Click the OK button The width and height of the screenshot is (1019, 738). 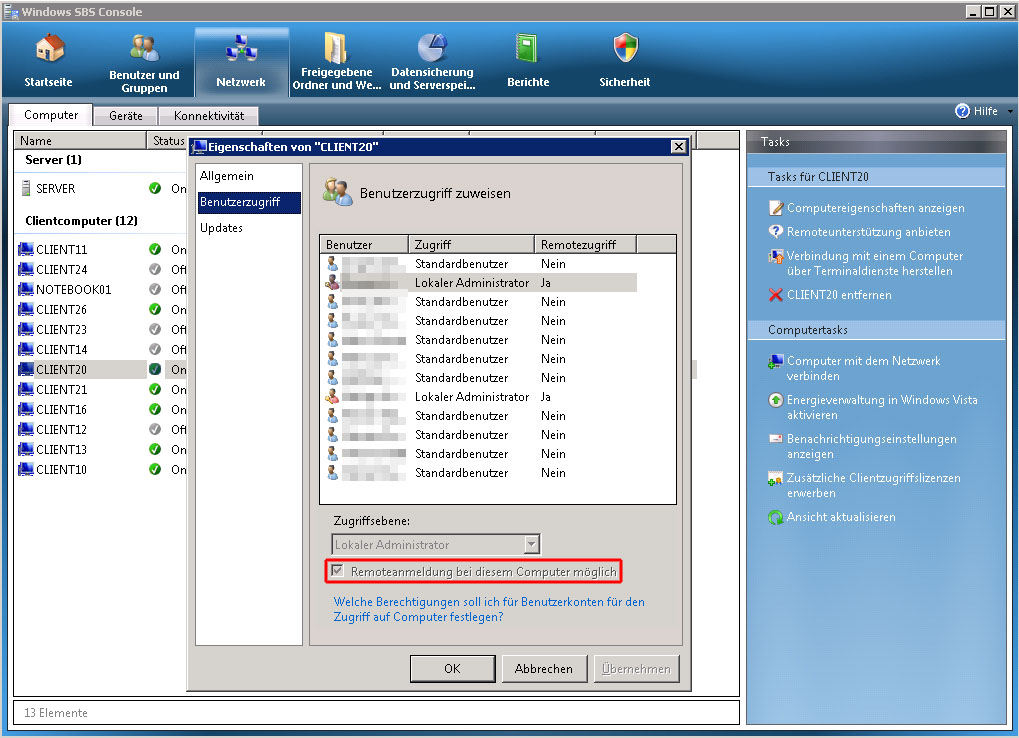[x=452, y=668]
